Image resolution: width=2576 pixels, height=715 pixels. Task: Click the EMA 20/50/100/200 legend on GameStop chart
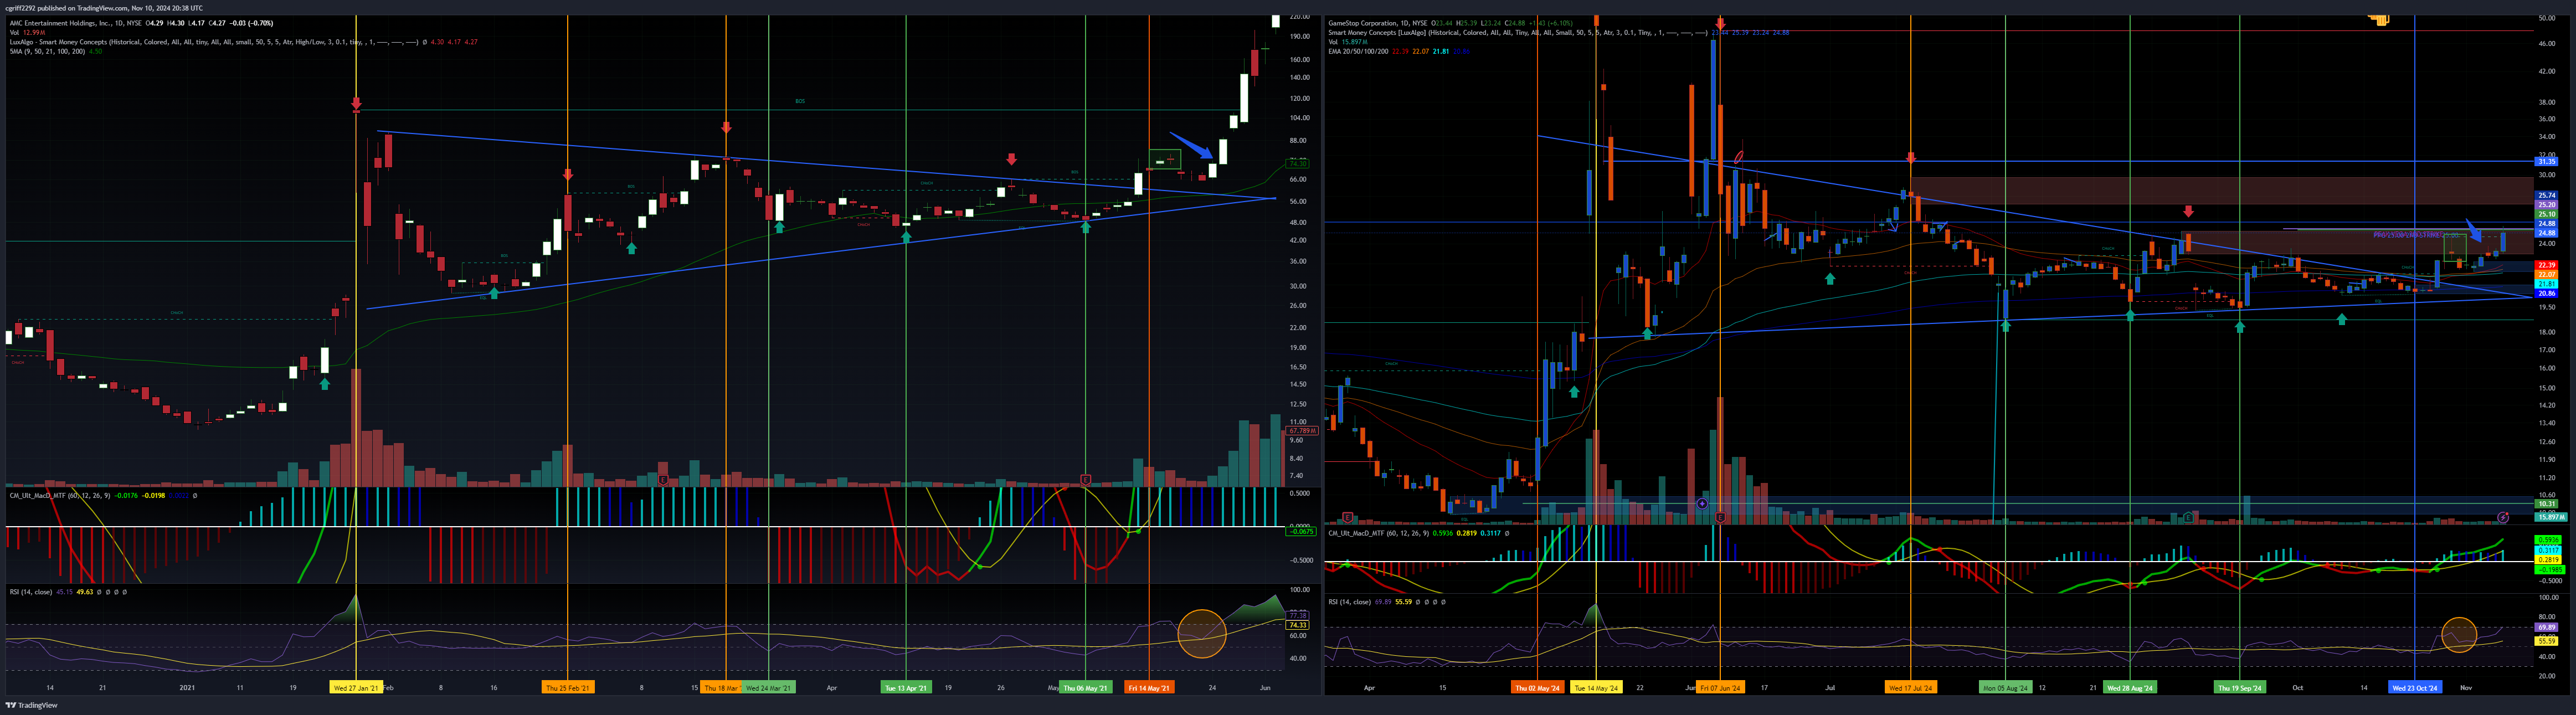click(x=1358, y=51)
